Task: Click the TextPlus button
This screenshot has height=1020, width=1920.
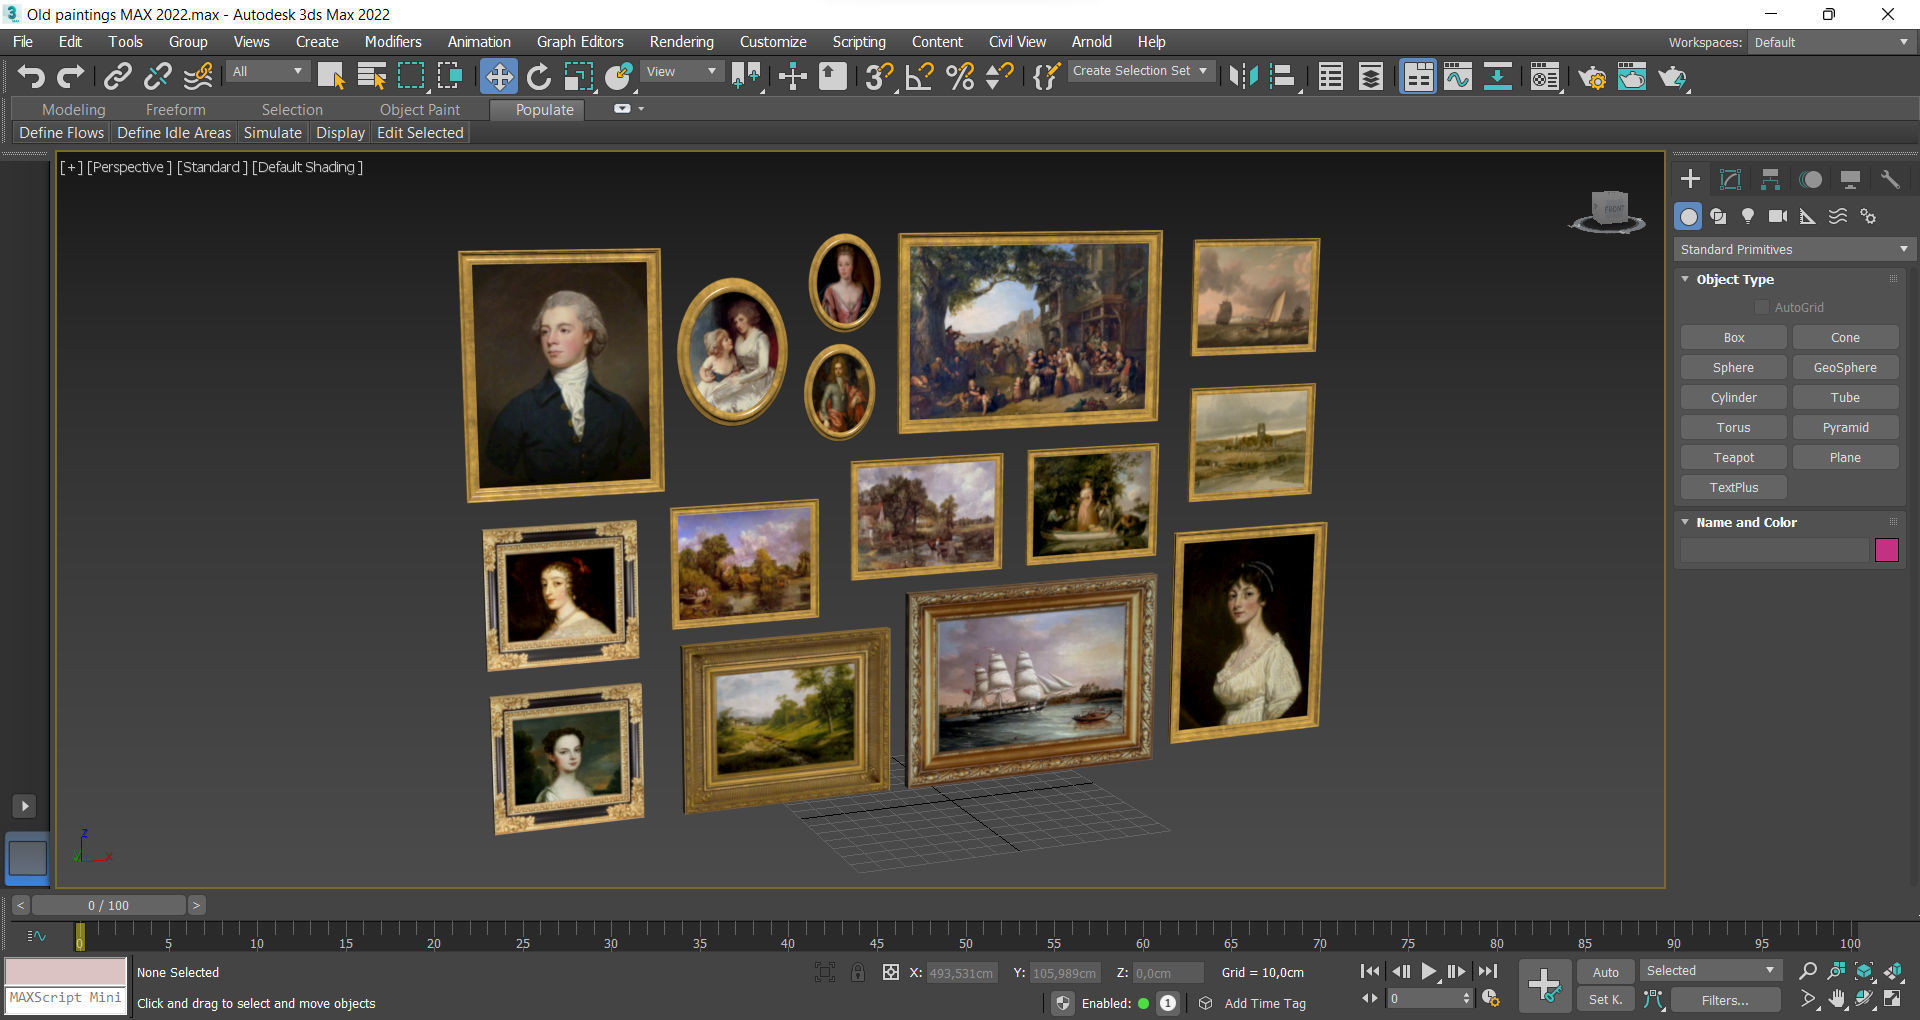Action: [1733, 487]
